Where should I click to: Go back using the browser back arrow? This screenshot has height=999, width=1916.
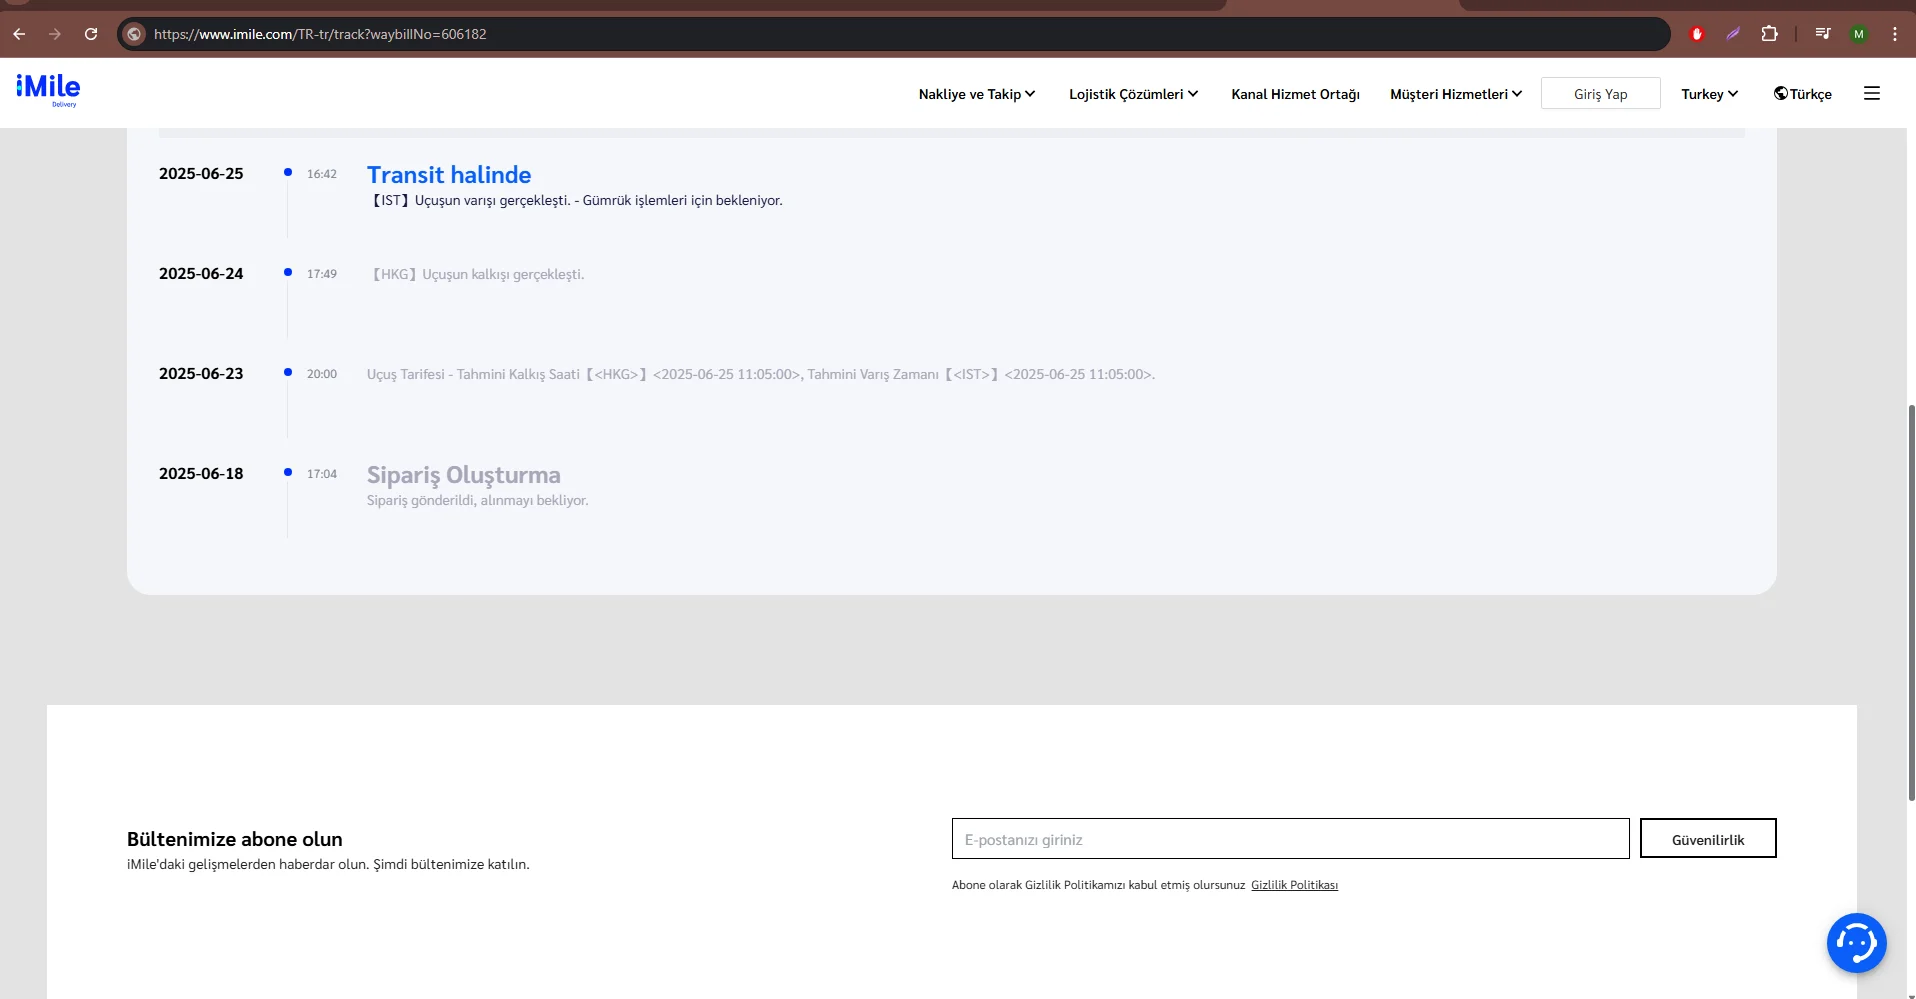click(x=19, y=34)
